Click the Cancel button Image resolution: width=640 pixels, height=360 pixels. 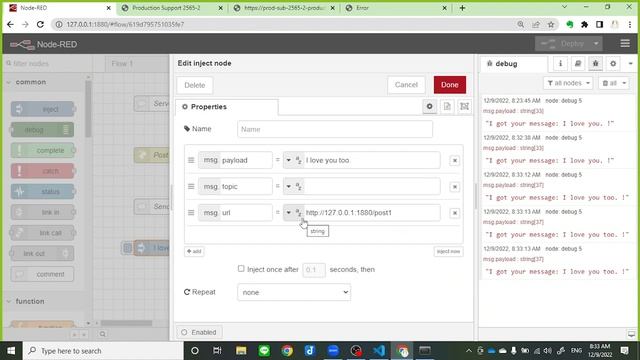coord(406,85)
